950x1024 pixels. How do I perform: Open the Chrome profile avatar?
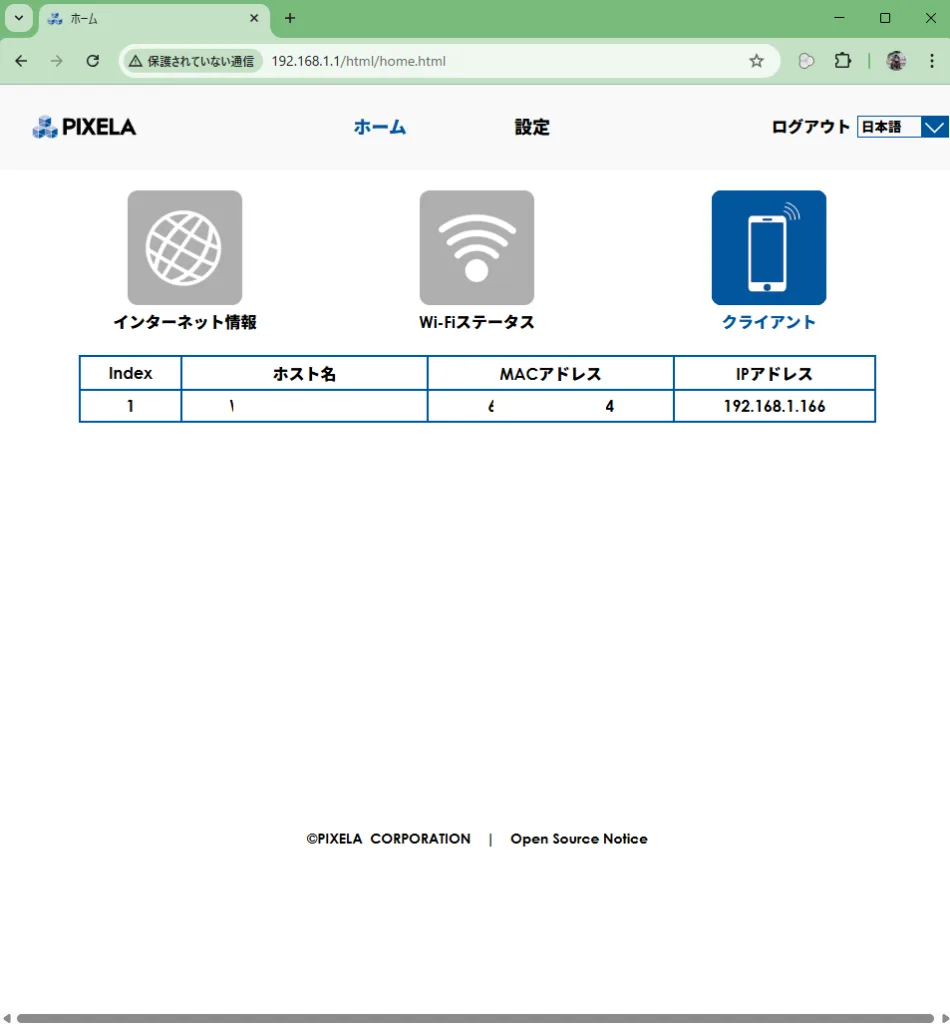[896, 61]
